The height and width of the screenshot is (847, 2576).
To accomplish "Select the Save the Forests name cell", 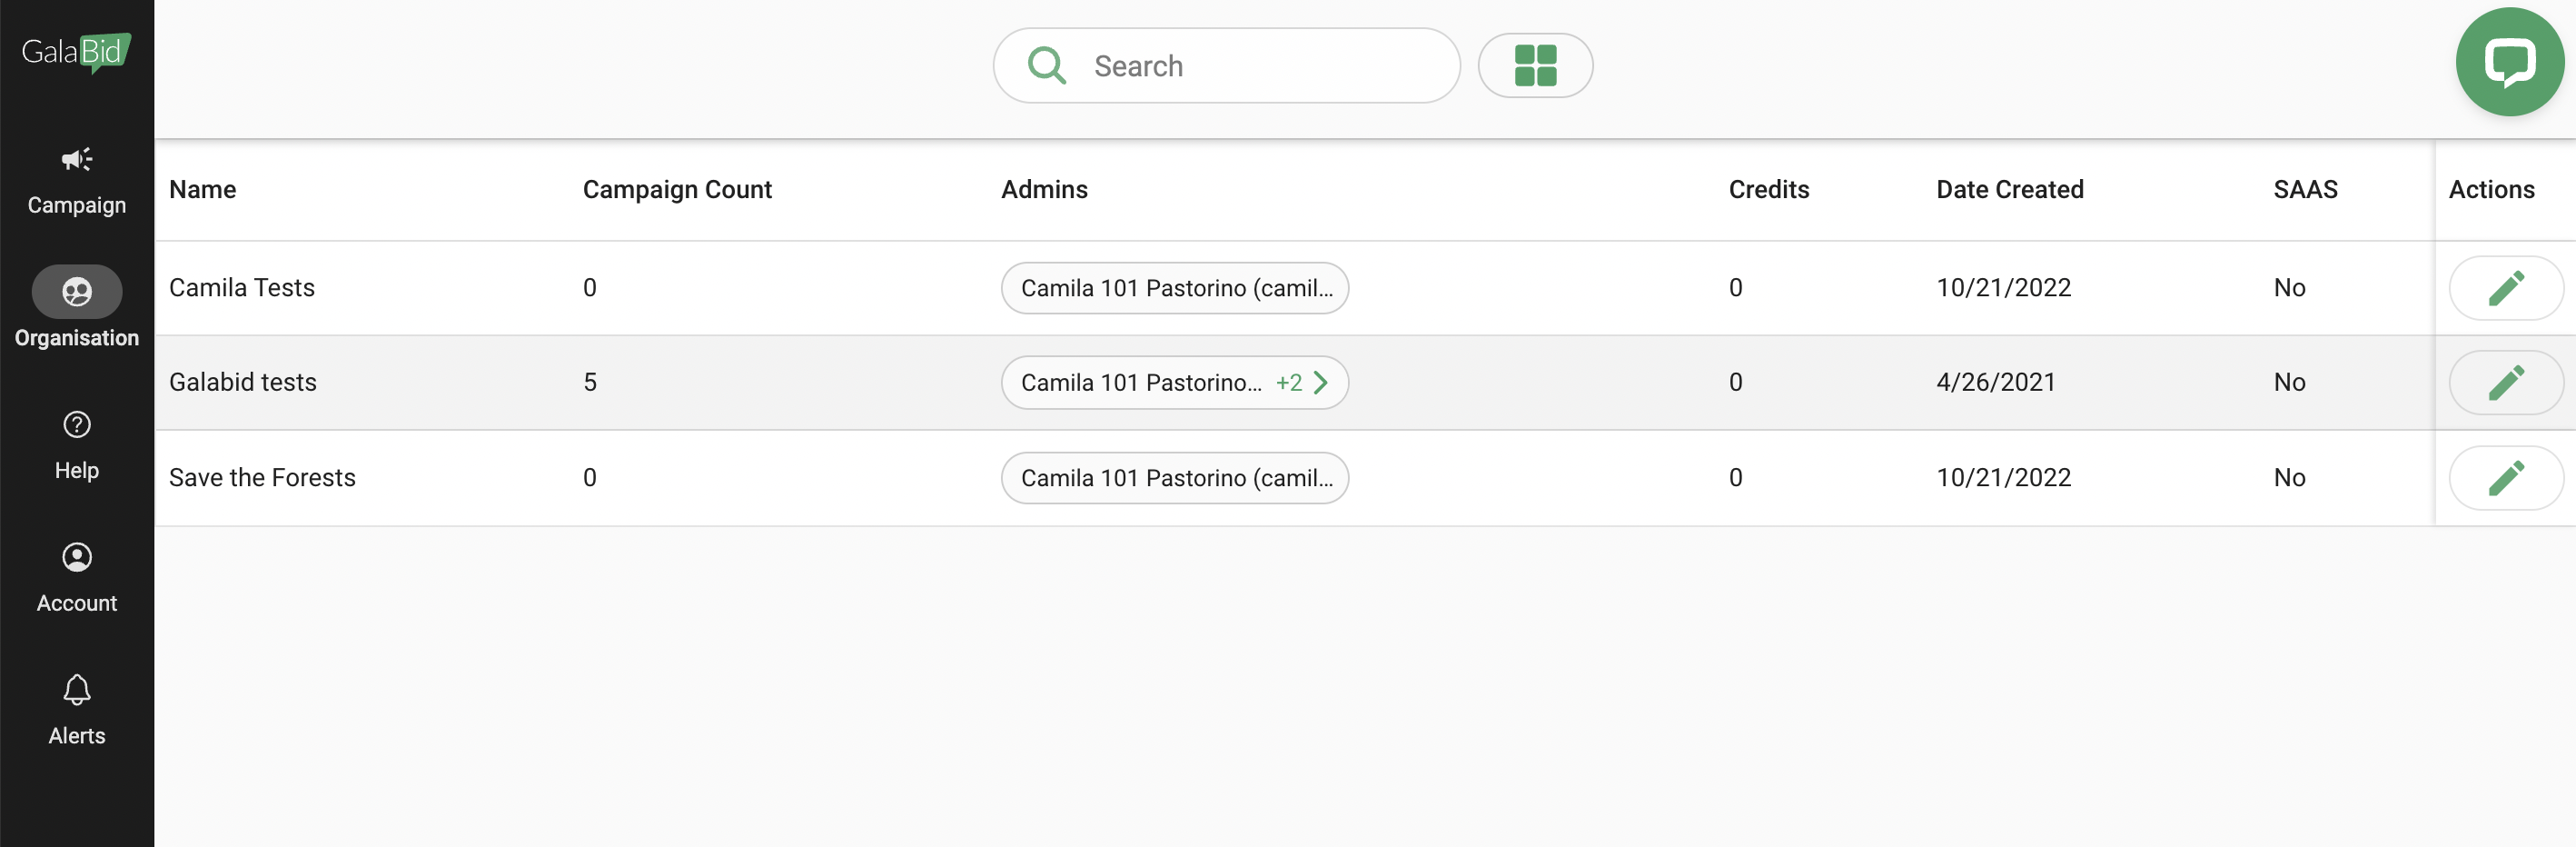I will tap(262, 478).
